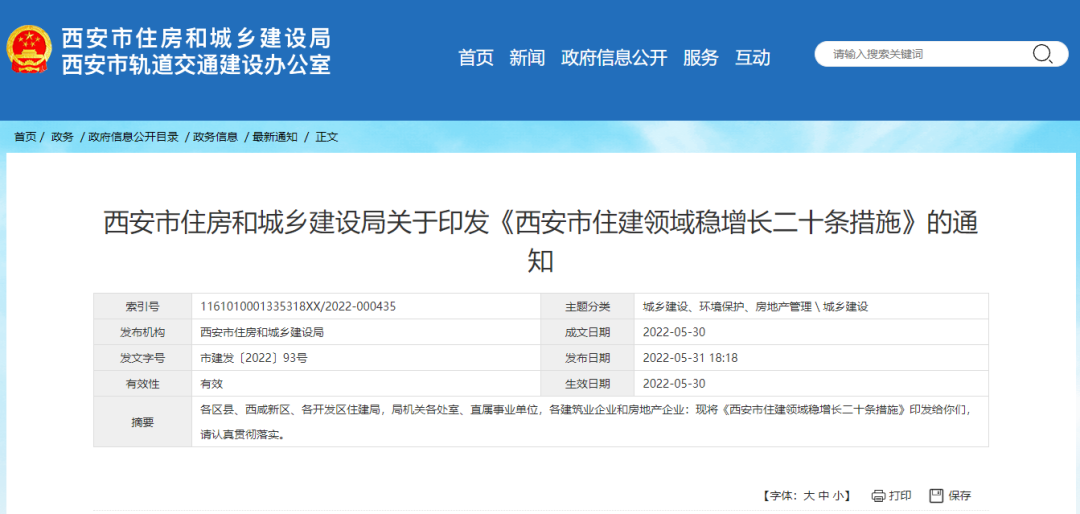Viewport: 1080px width, 514px height.
Task: Select 服务 in the top navigation
Action: point(701,58)
